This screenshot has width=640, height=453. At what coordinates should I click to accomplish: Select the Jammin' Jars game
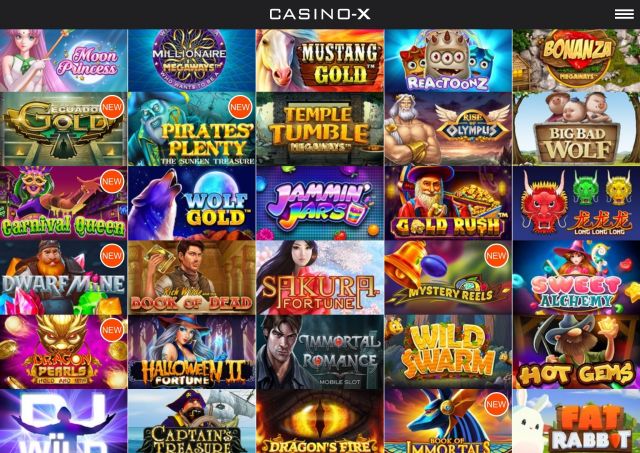click(x=320, y=203)
